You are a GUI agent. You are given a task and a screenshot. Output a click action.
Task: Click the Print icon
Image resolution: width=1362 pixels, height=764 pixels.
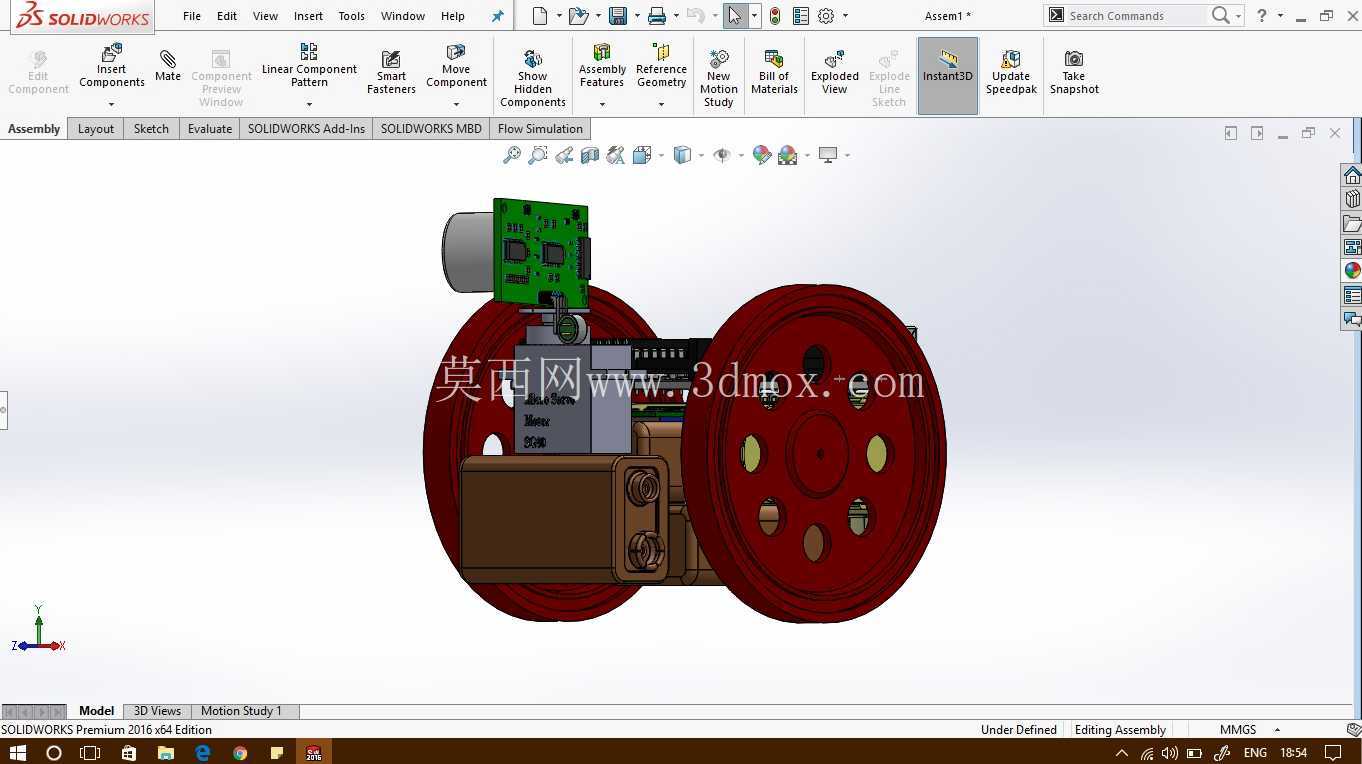tap(656, 16)
